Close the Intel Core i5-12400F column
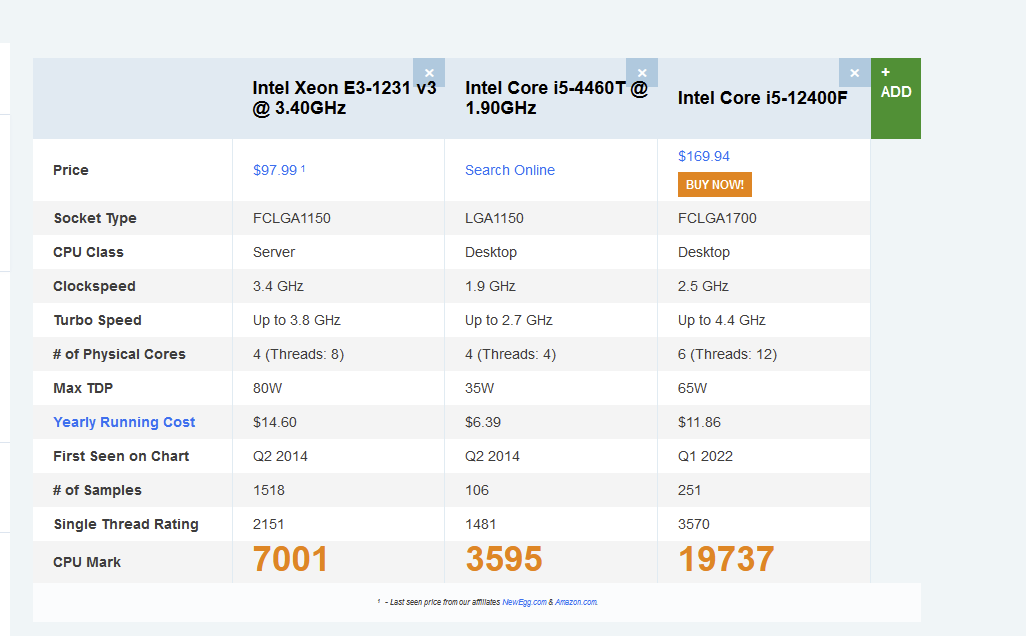 pyautogui.click(x=854, y=73)
